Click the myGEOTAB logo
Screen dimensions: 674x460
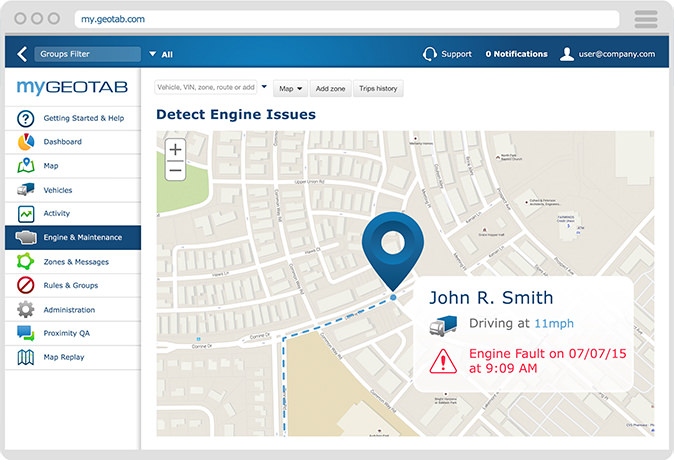tap(72, 87)
